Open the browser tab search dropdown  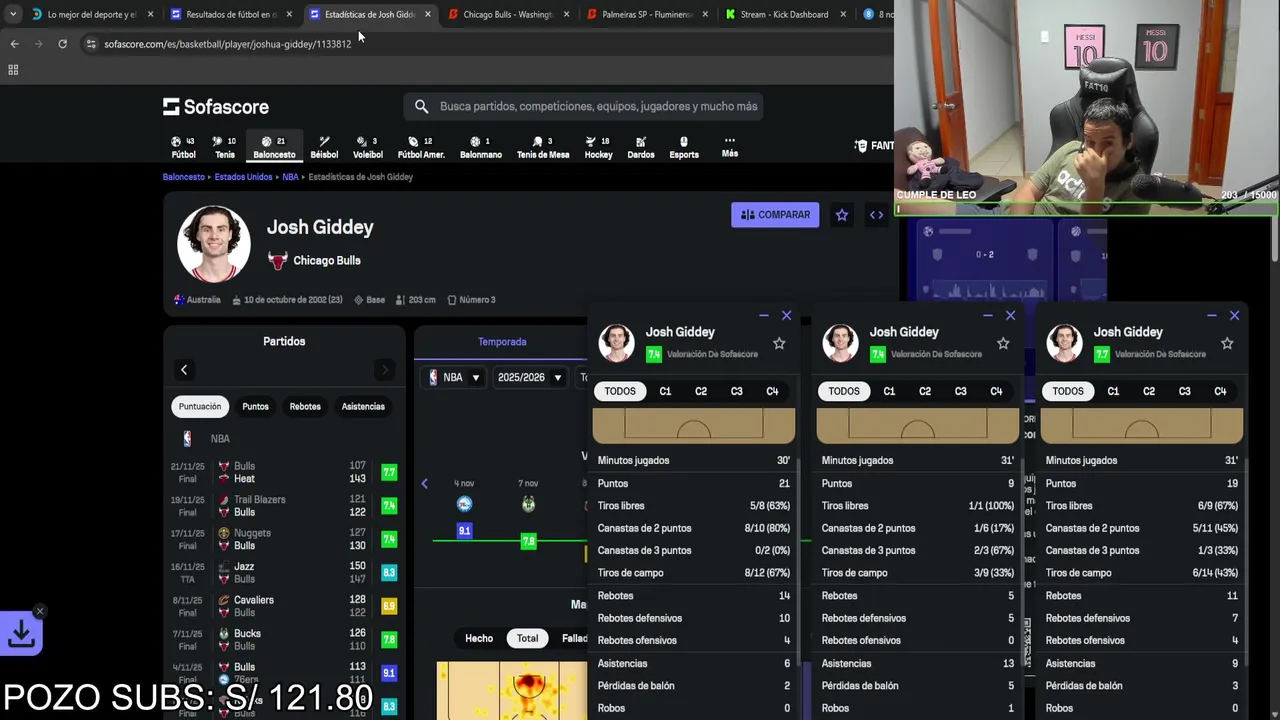pyautogui.click(x=12, y=14)
